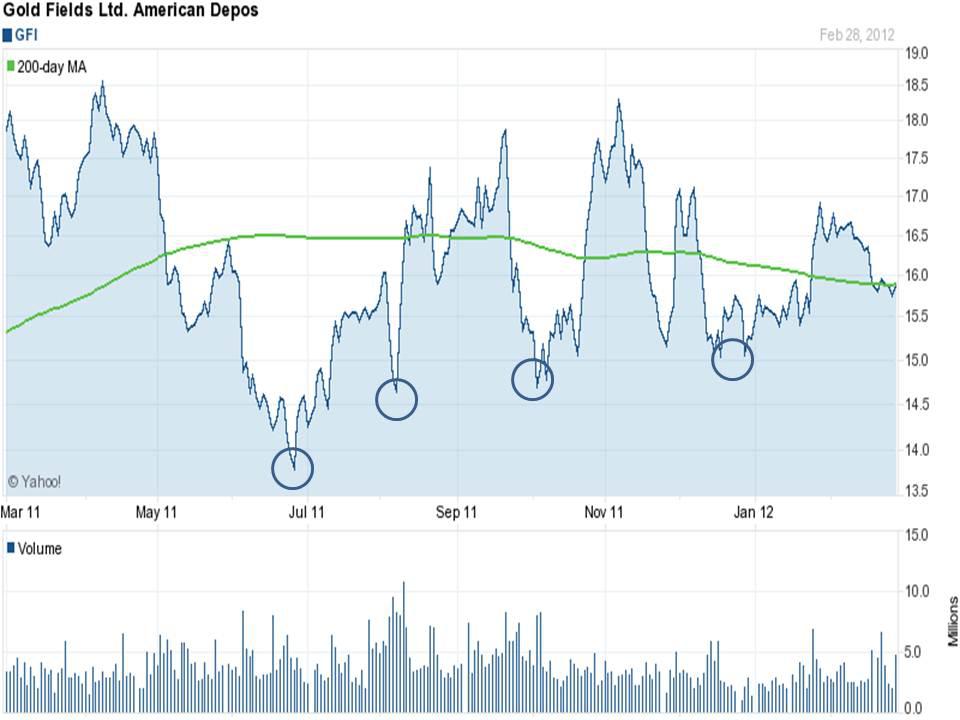This screenshot has height=720, width=960.
Task: Click the 14.5 price axis value
Action: click(x=917, y=404)
